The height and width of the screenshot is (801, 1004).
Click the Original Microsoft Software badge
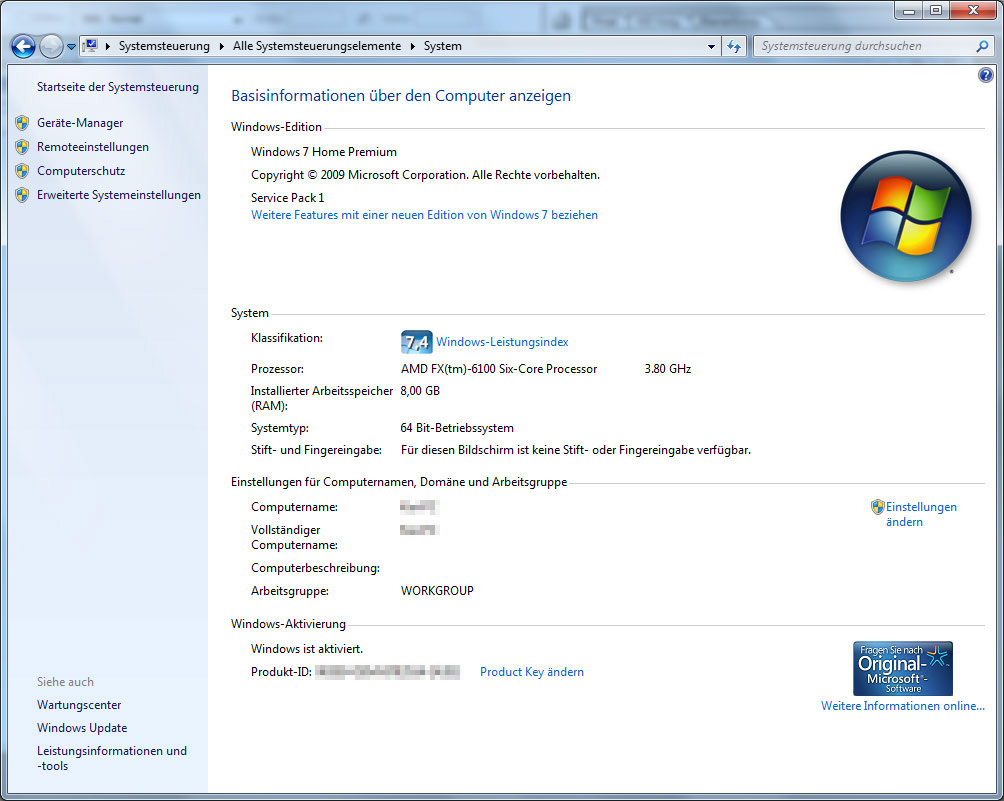click(903, 668)
